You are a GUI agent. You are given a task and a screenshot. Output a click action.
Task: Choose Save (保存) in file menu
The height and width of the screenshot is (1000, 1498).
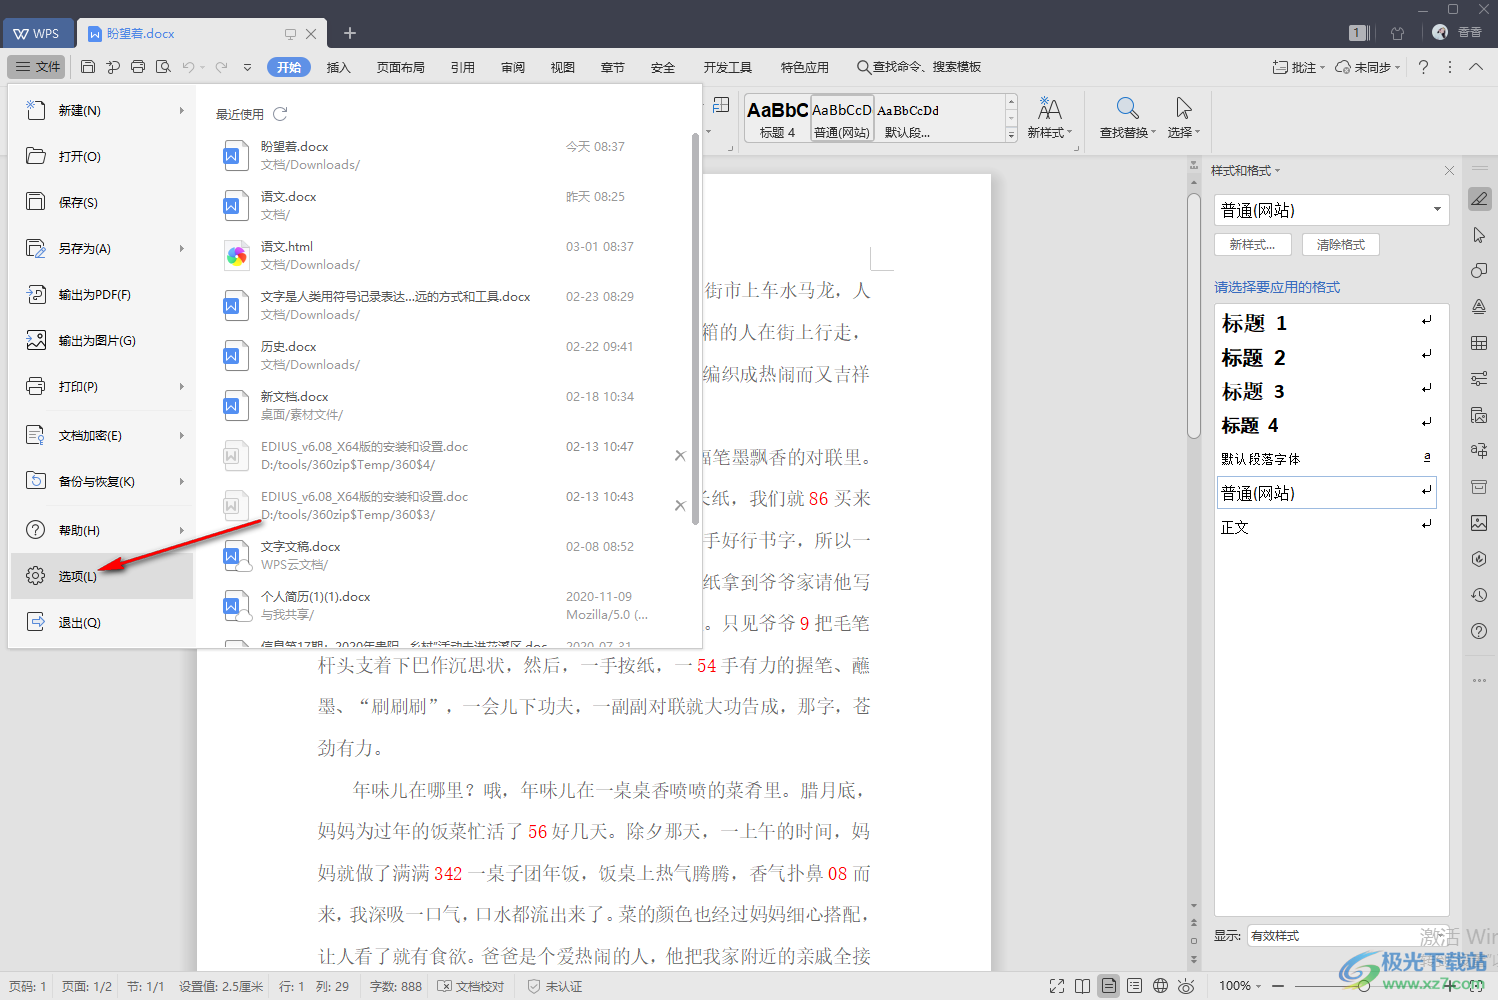102,202
